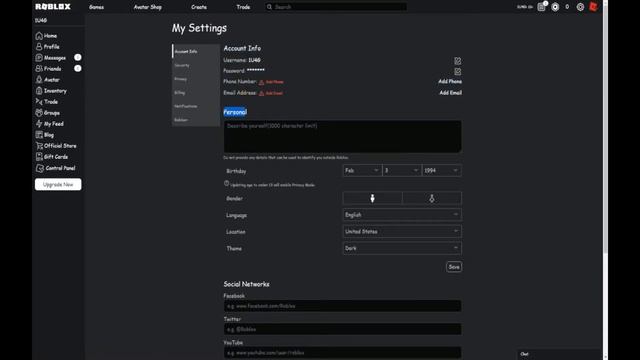
Task: Select the female gender option
Action: tap(432, 198)
